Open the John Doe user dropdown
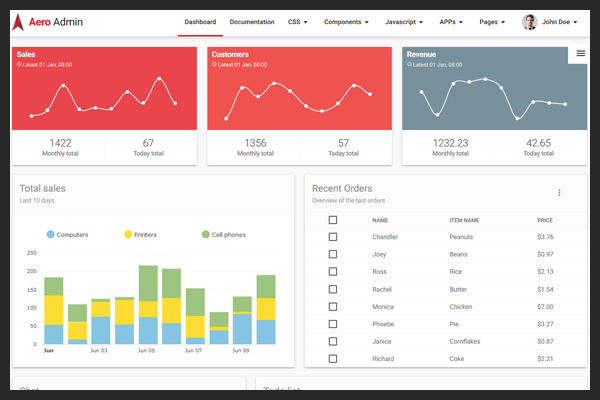Viewport: 600px width, 400px height. (559, 22)
